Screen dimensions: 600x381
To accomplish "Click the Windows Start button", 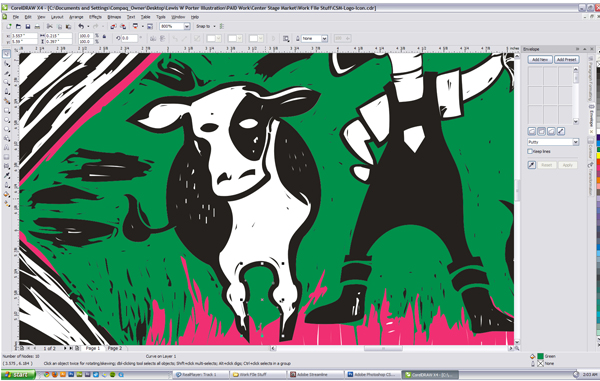I will pos(18,374).
